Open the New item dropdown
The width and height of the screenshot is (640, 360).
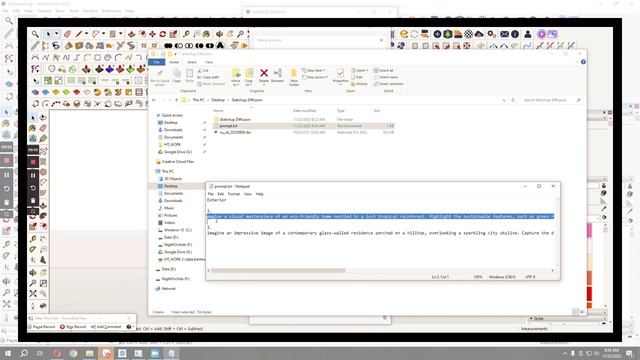(x=313, y=71)
